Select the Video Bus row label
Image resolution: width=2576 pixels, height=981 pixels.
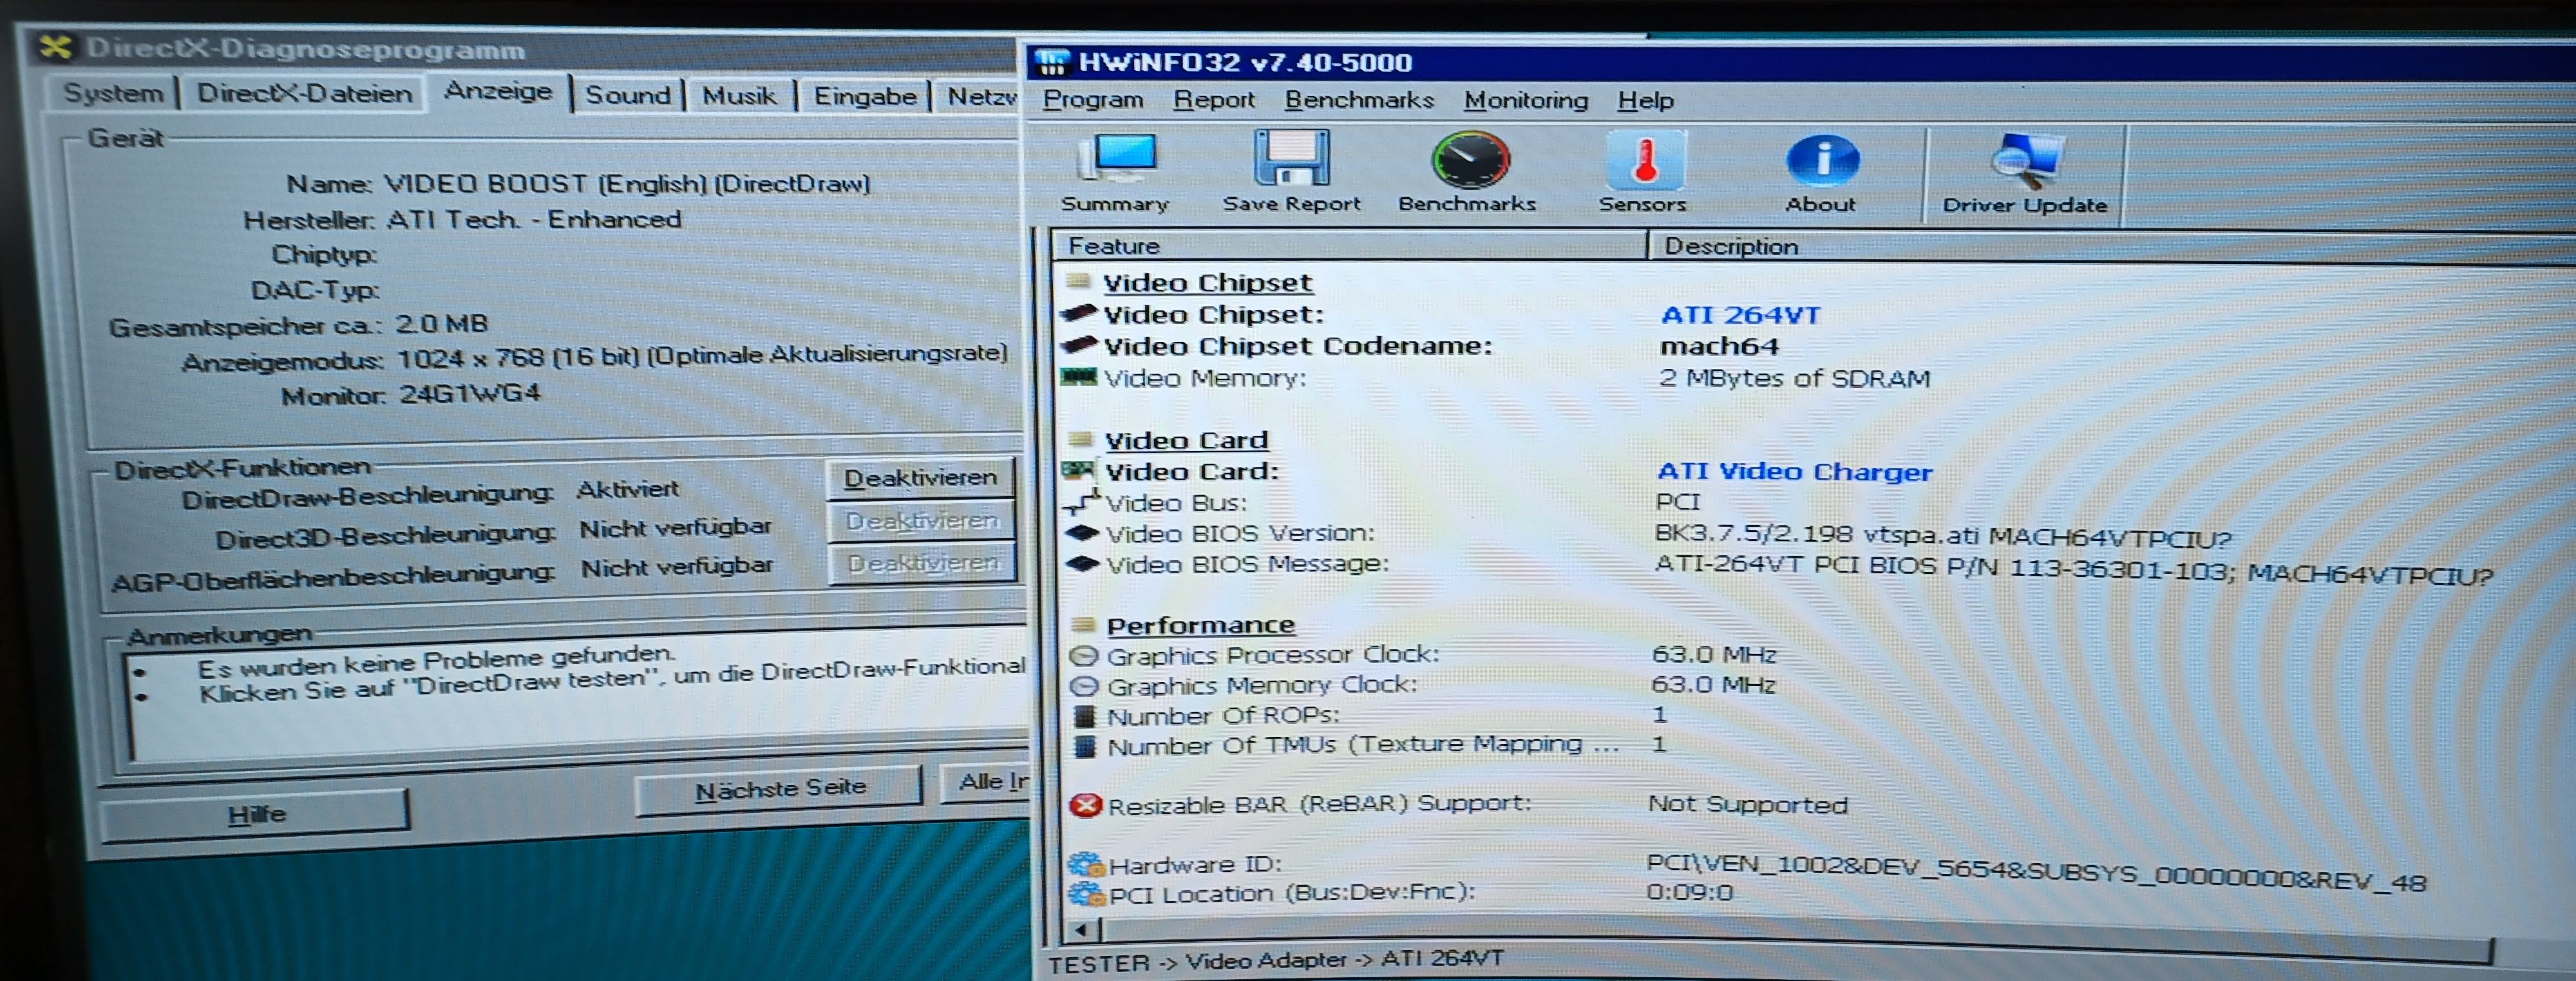[x=1176, y=503]
